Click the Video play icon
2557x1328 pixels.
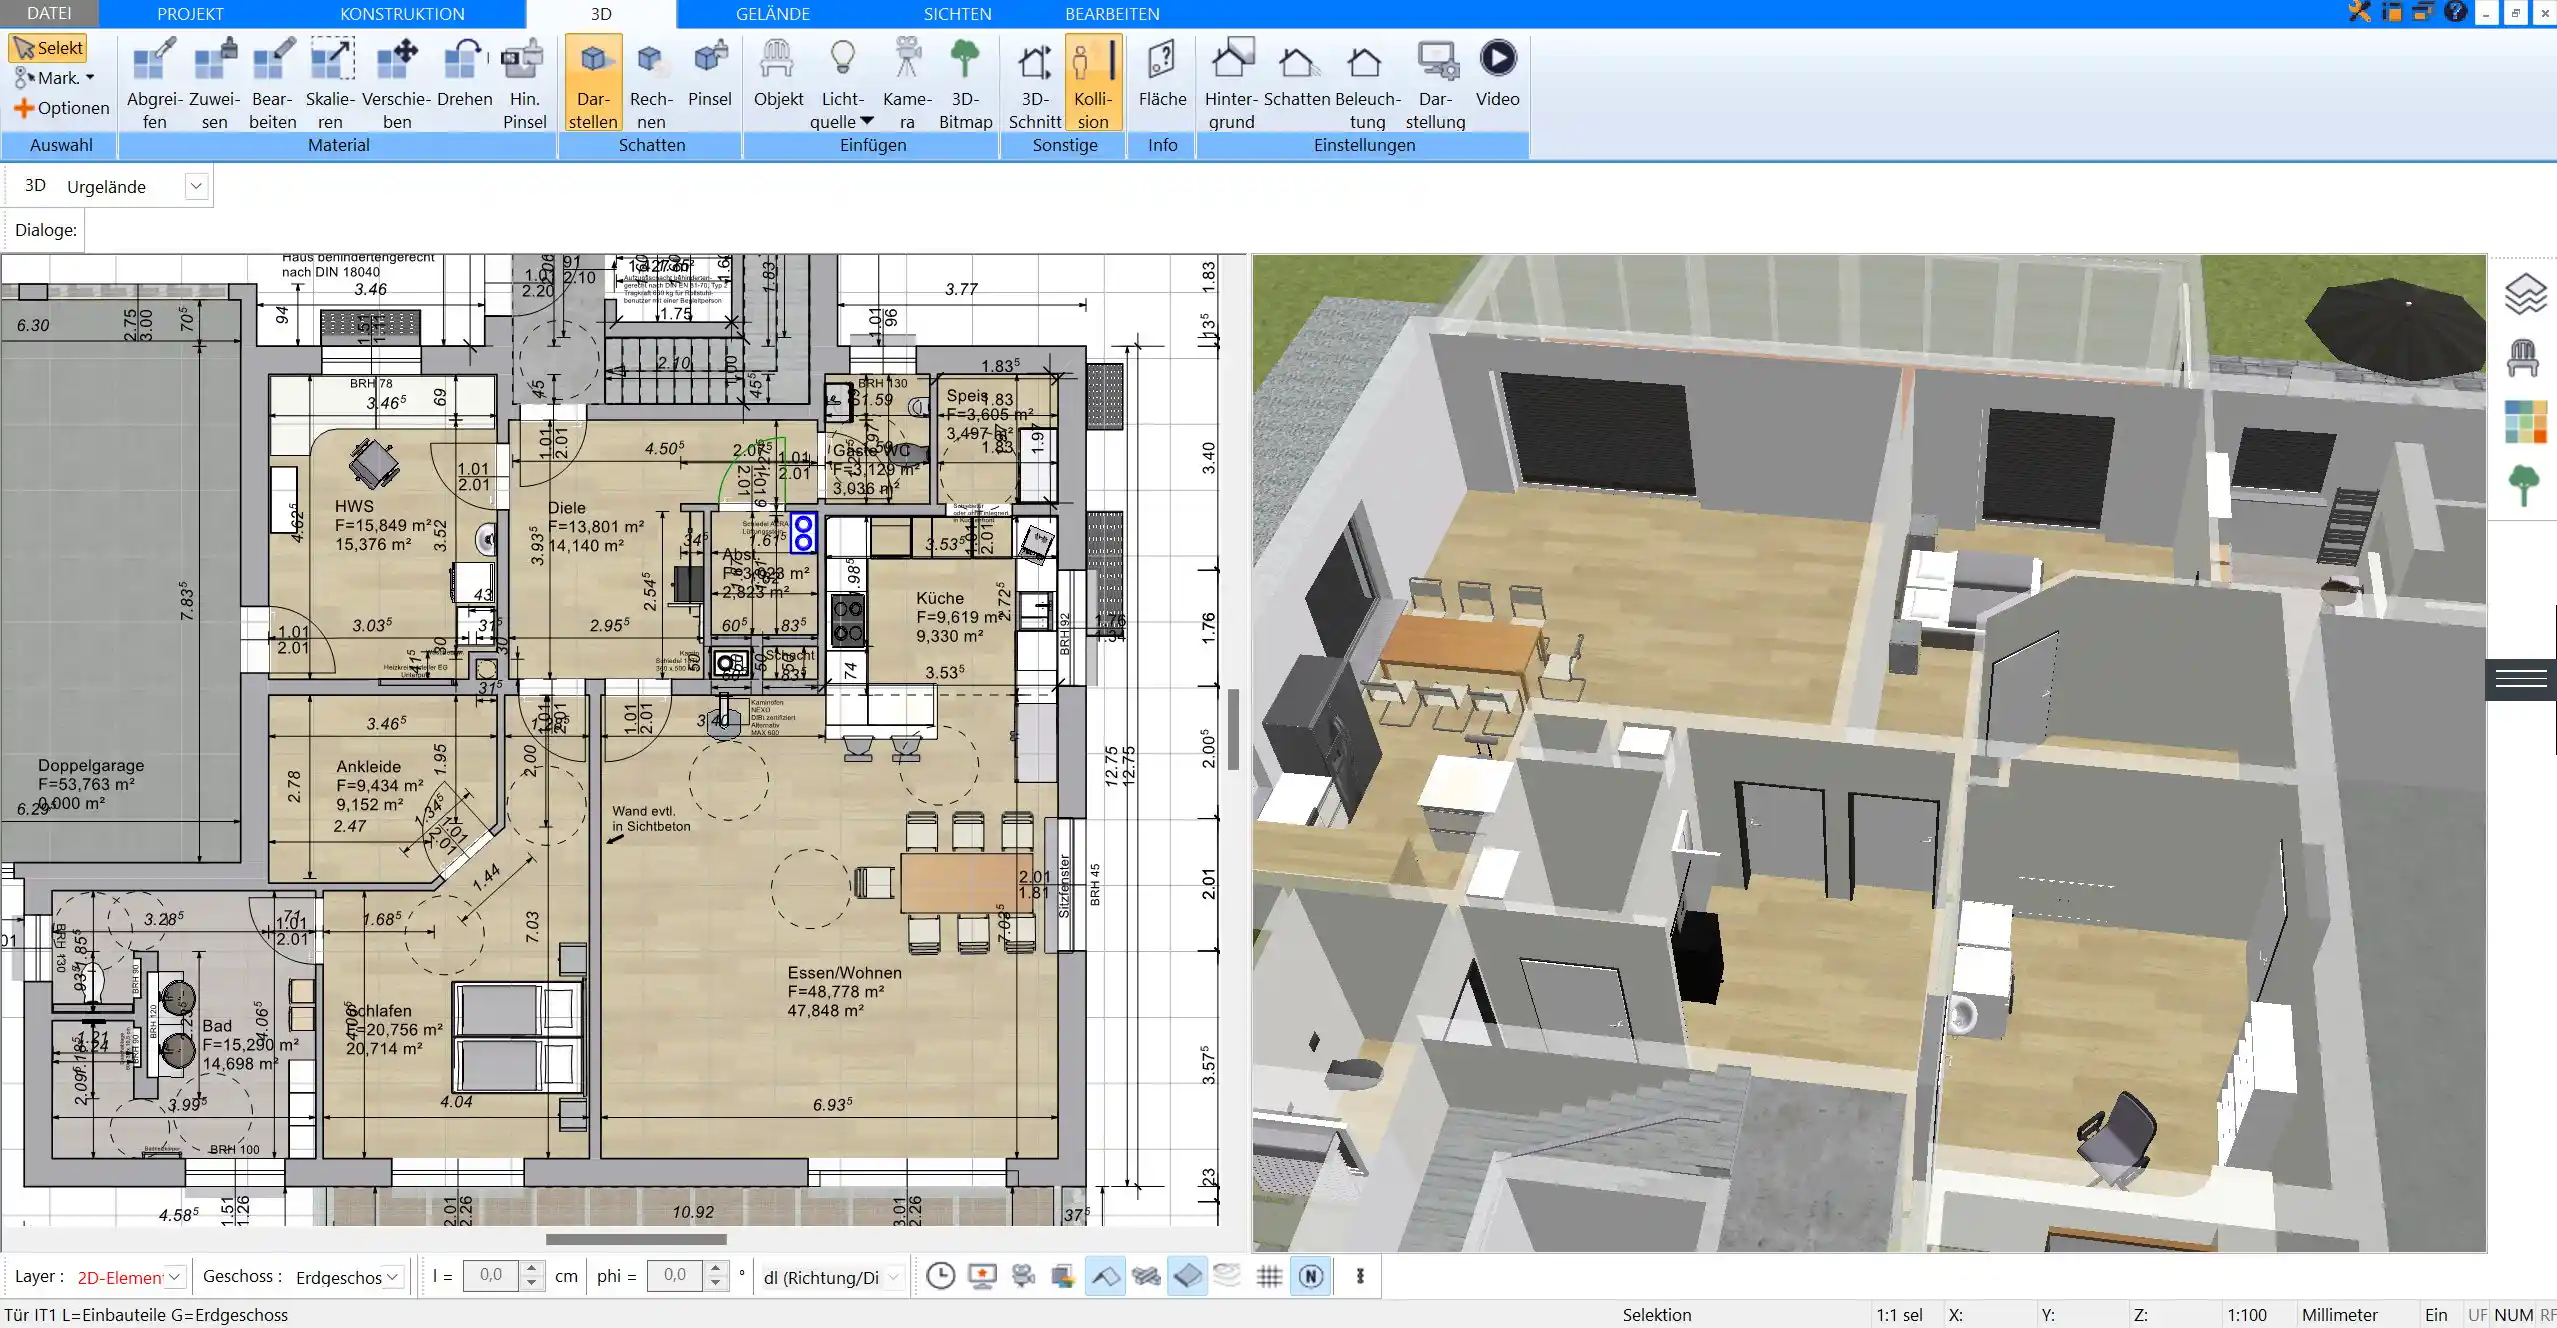point(1497,72)
